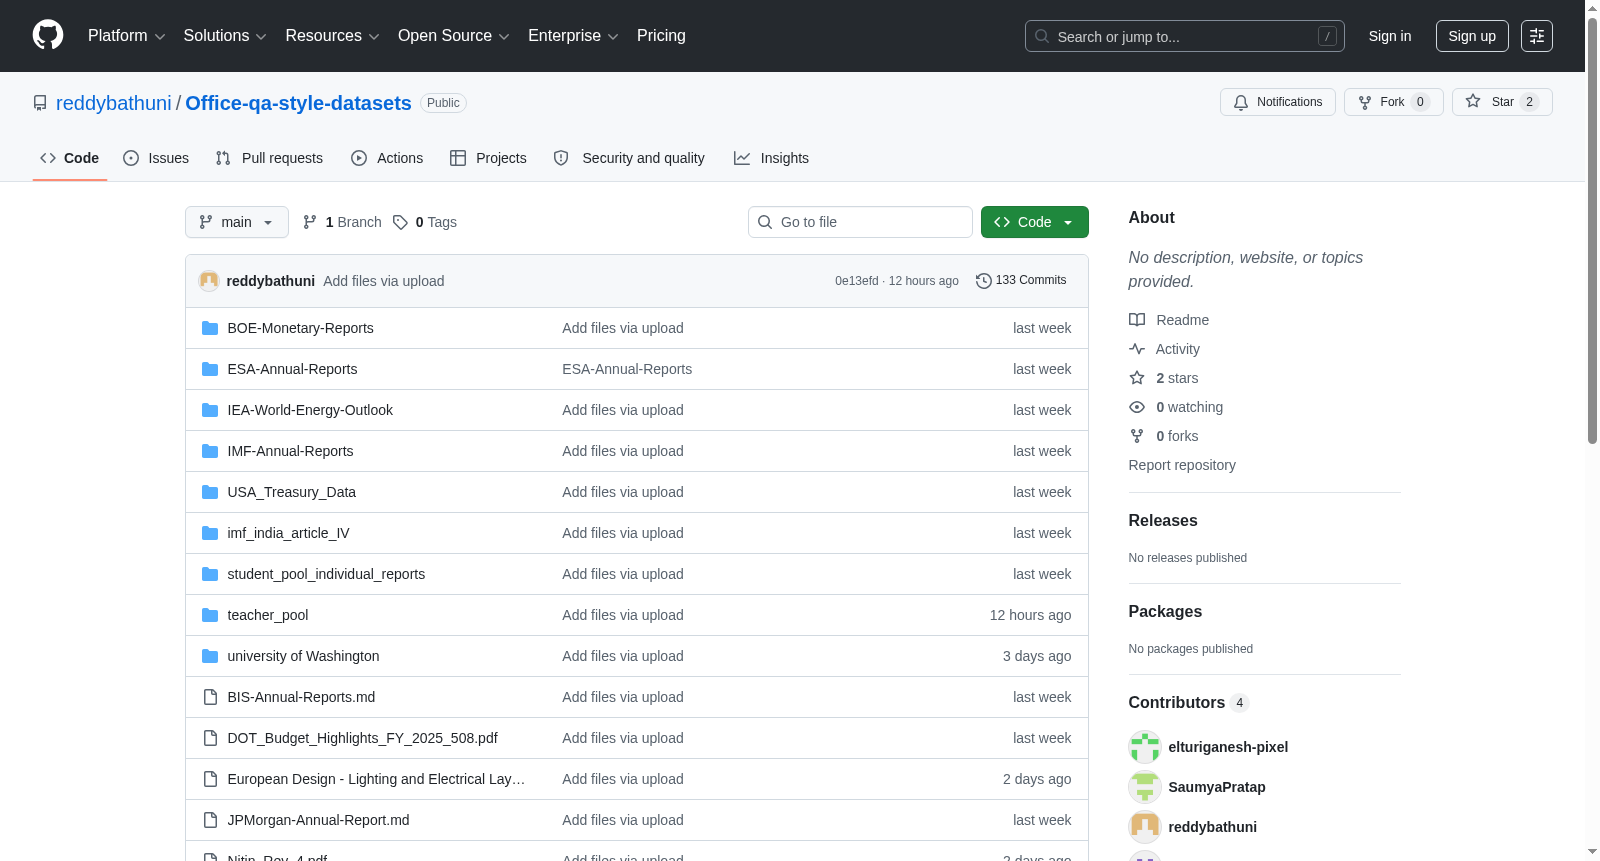Click the reddybathuni commit author avatar
This screenshot has width=1600, height=861.
(209, 281)
